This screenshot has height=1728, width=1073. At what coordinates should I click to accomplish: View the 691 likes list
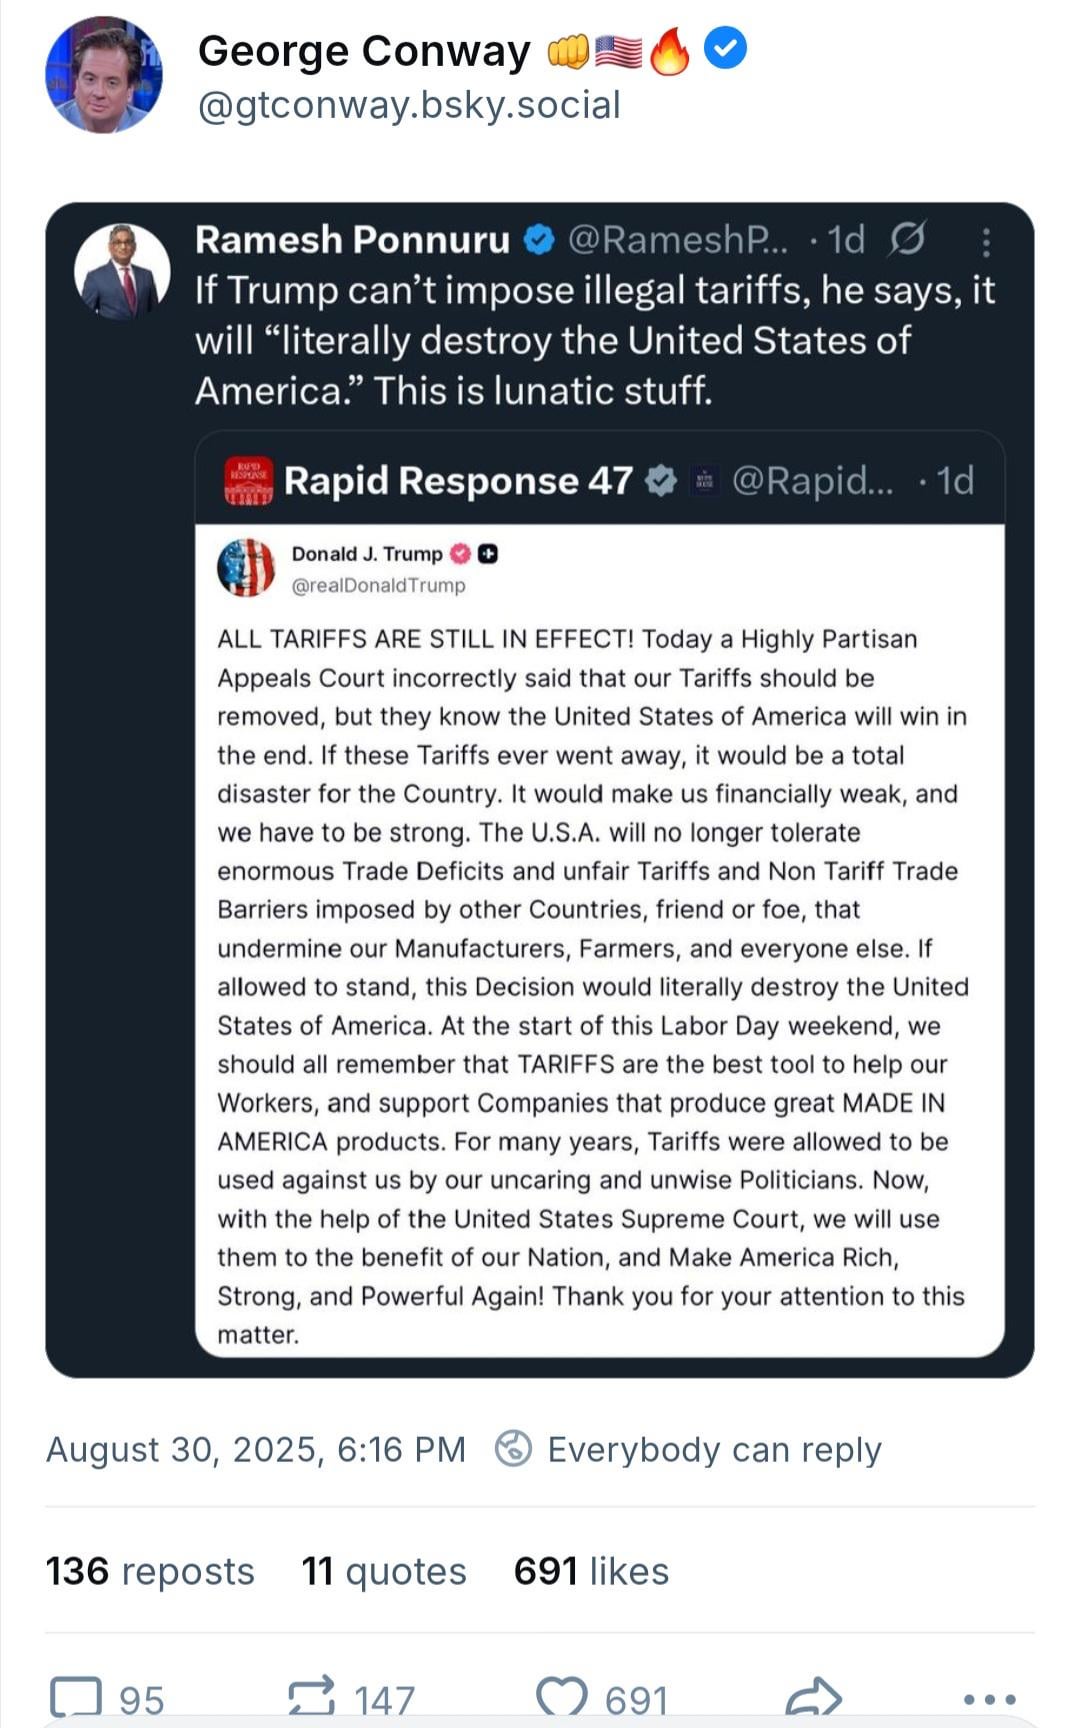pyautogui.click(x=591, y=1571)
